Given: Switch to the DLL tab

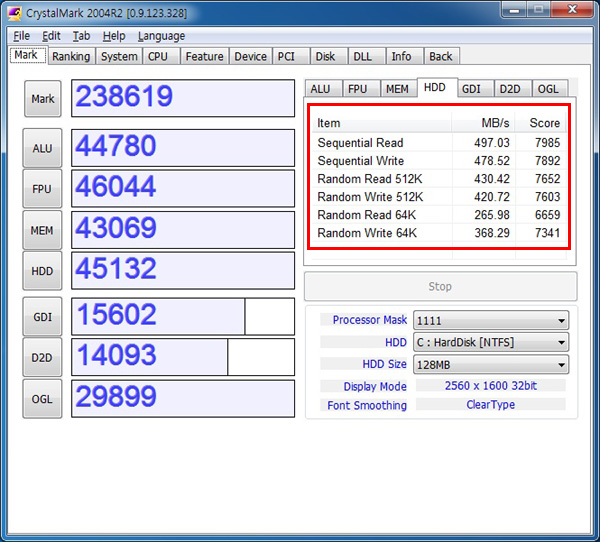Looking at the screenshot, I should coord(366,56).
